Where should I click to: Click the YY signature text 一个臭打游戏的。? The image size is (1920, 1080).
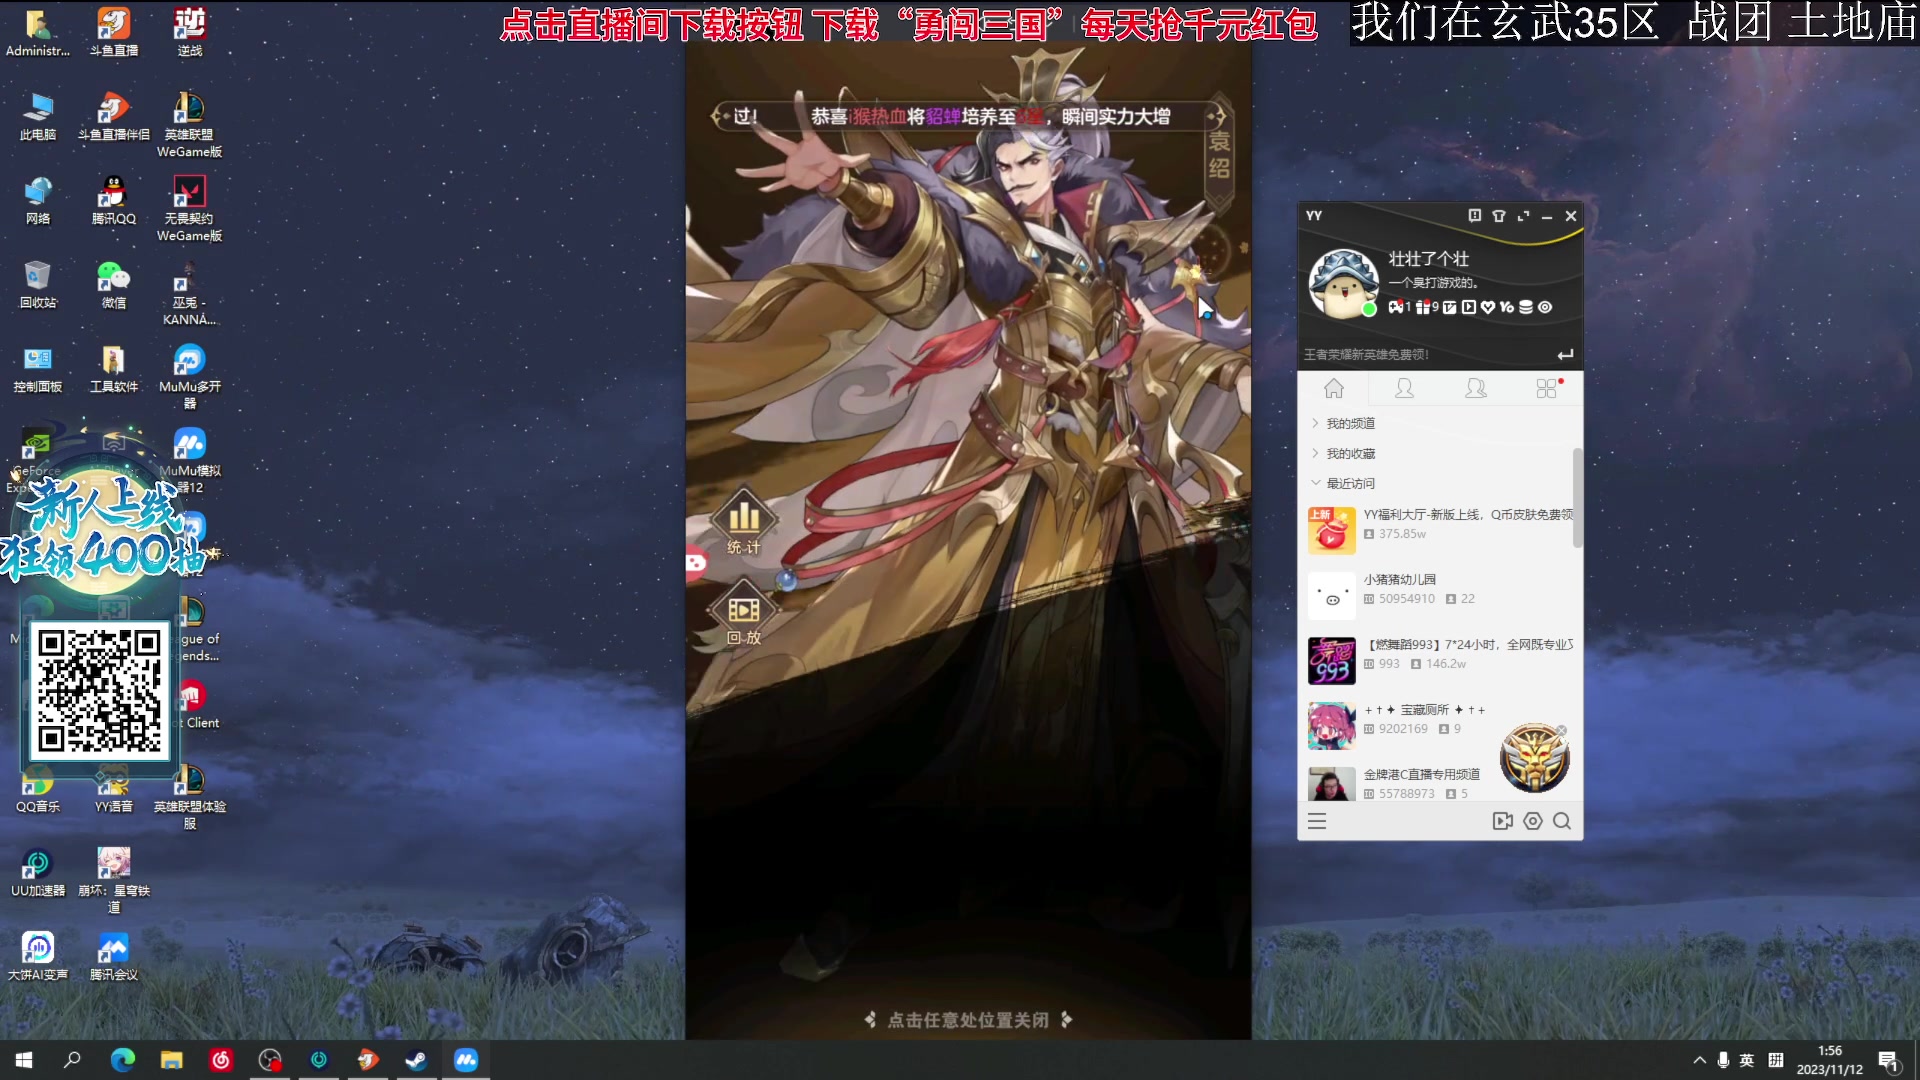(1433, 283)
